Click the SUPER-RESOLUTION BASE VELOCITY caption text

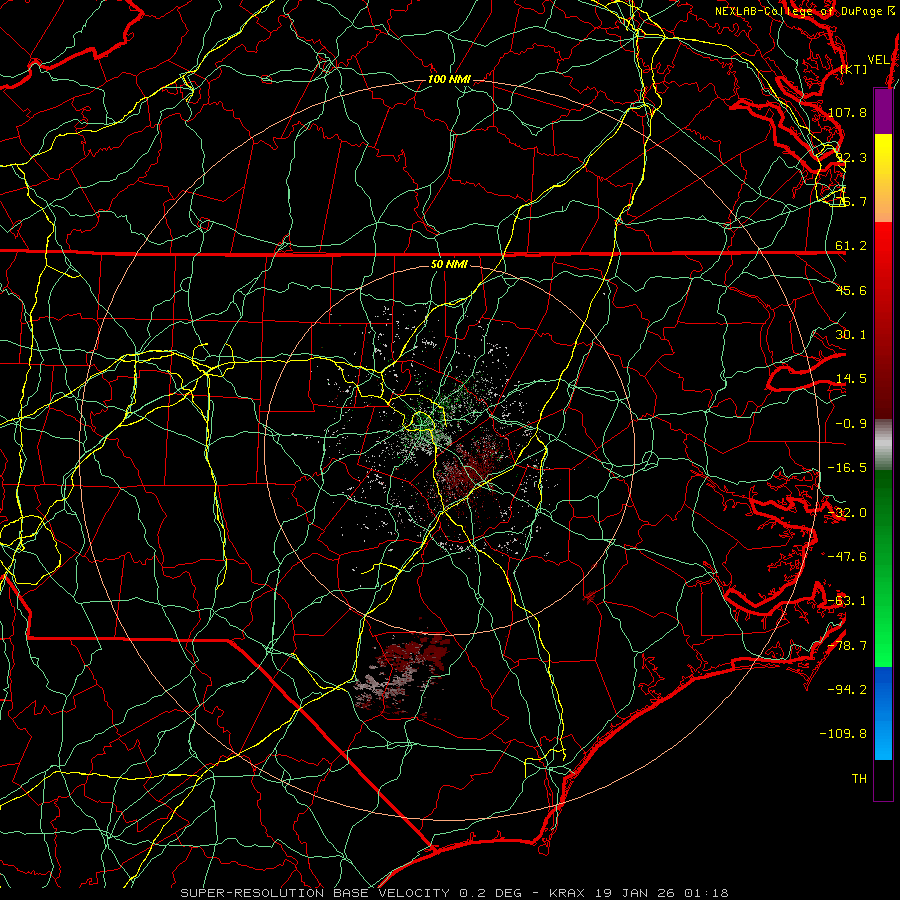[315, 893]
